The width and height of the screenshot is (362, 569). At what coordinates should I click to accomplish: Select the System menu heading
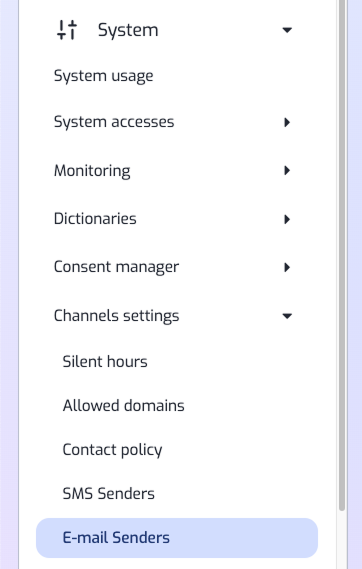click(x=128, y=30)
